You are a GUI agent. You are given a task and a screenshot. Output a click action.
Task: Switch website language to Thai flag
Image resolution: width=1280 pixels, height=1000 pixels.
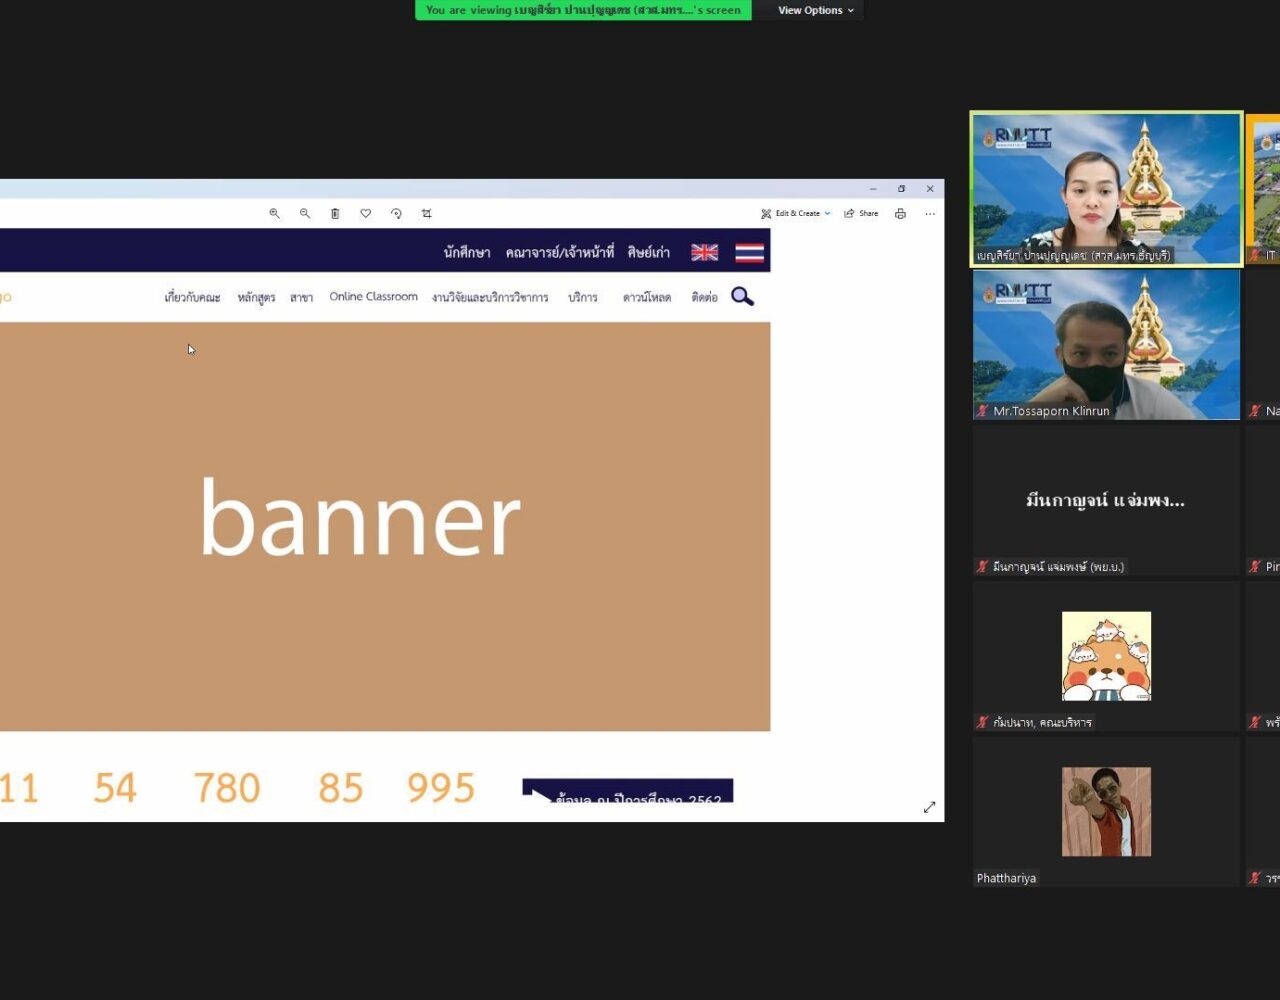(x=749, y=252)
